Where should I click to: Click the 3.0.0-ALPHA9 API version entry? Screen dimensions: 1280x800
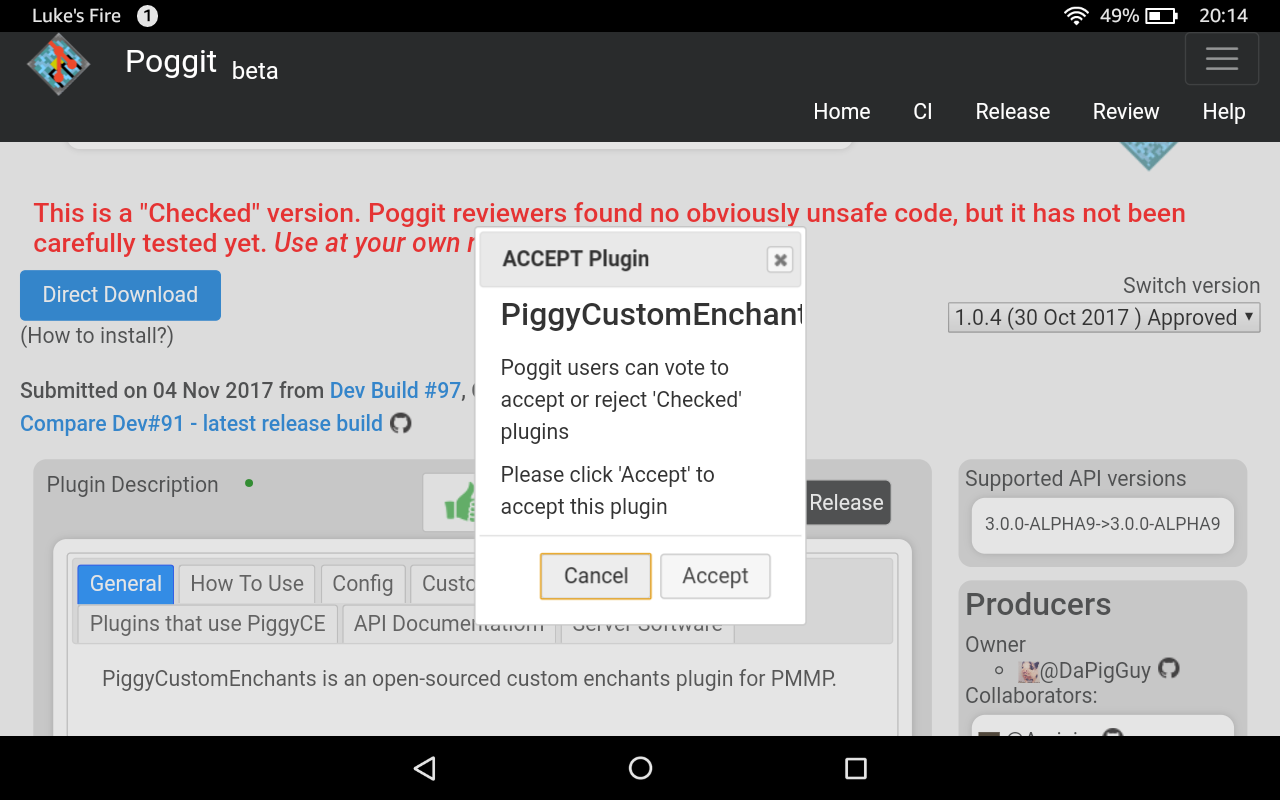pyautogui.click(x=1102, y=524)
